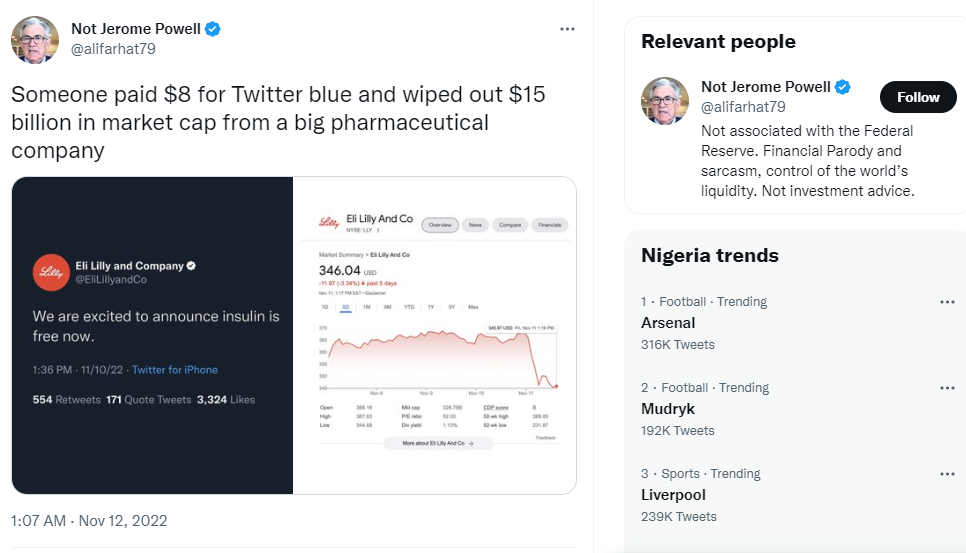Click the verified badge in Relevant people
The height and width of the screenshot is (553, 966).
click(843, 87)
